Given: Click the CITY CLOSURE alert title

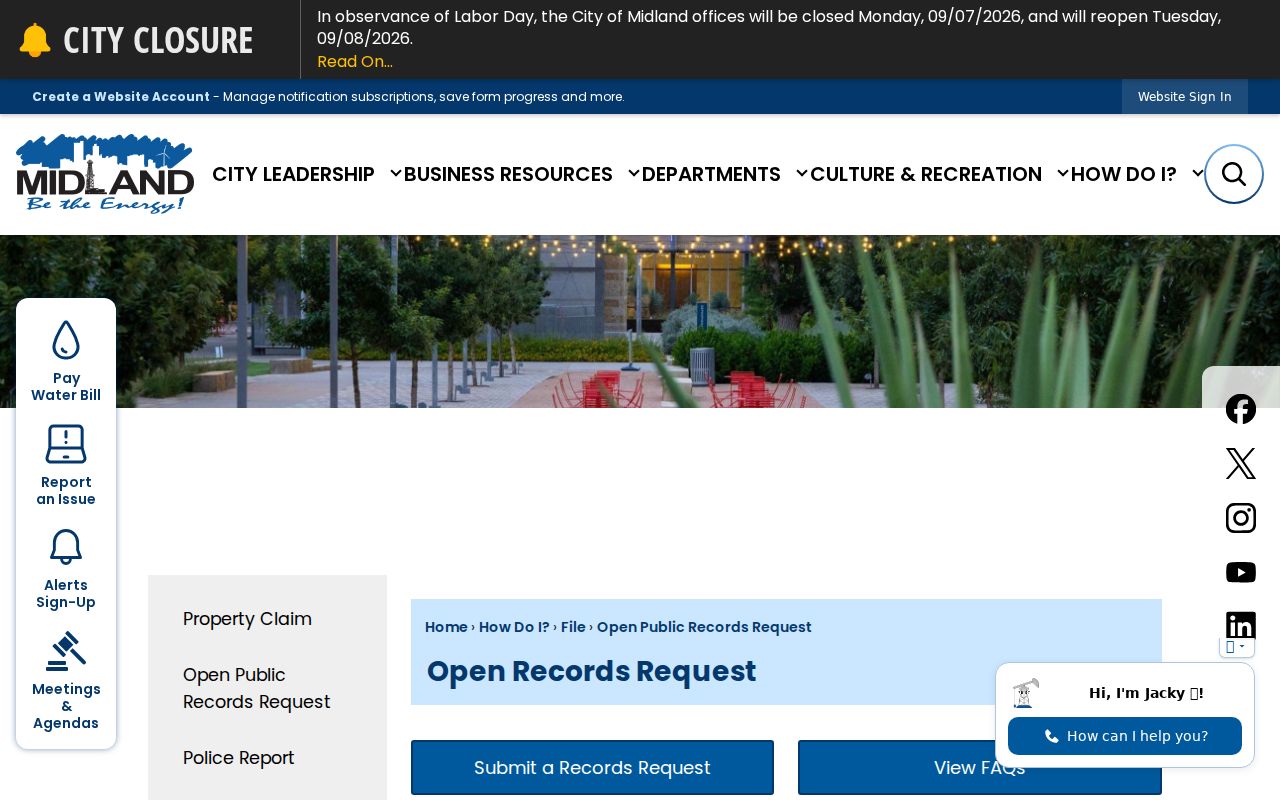Looking at the screenshot, I should 158,40.
